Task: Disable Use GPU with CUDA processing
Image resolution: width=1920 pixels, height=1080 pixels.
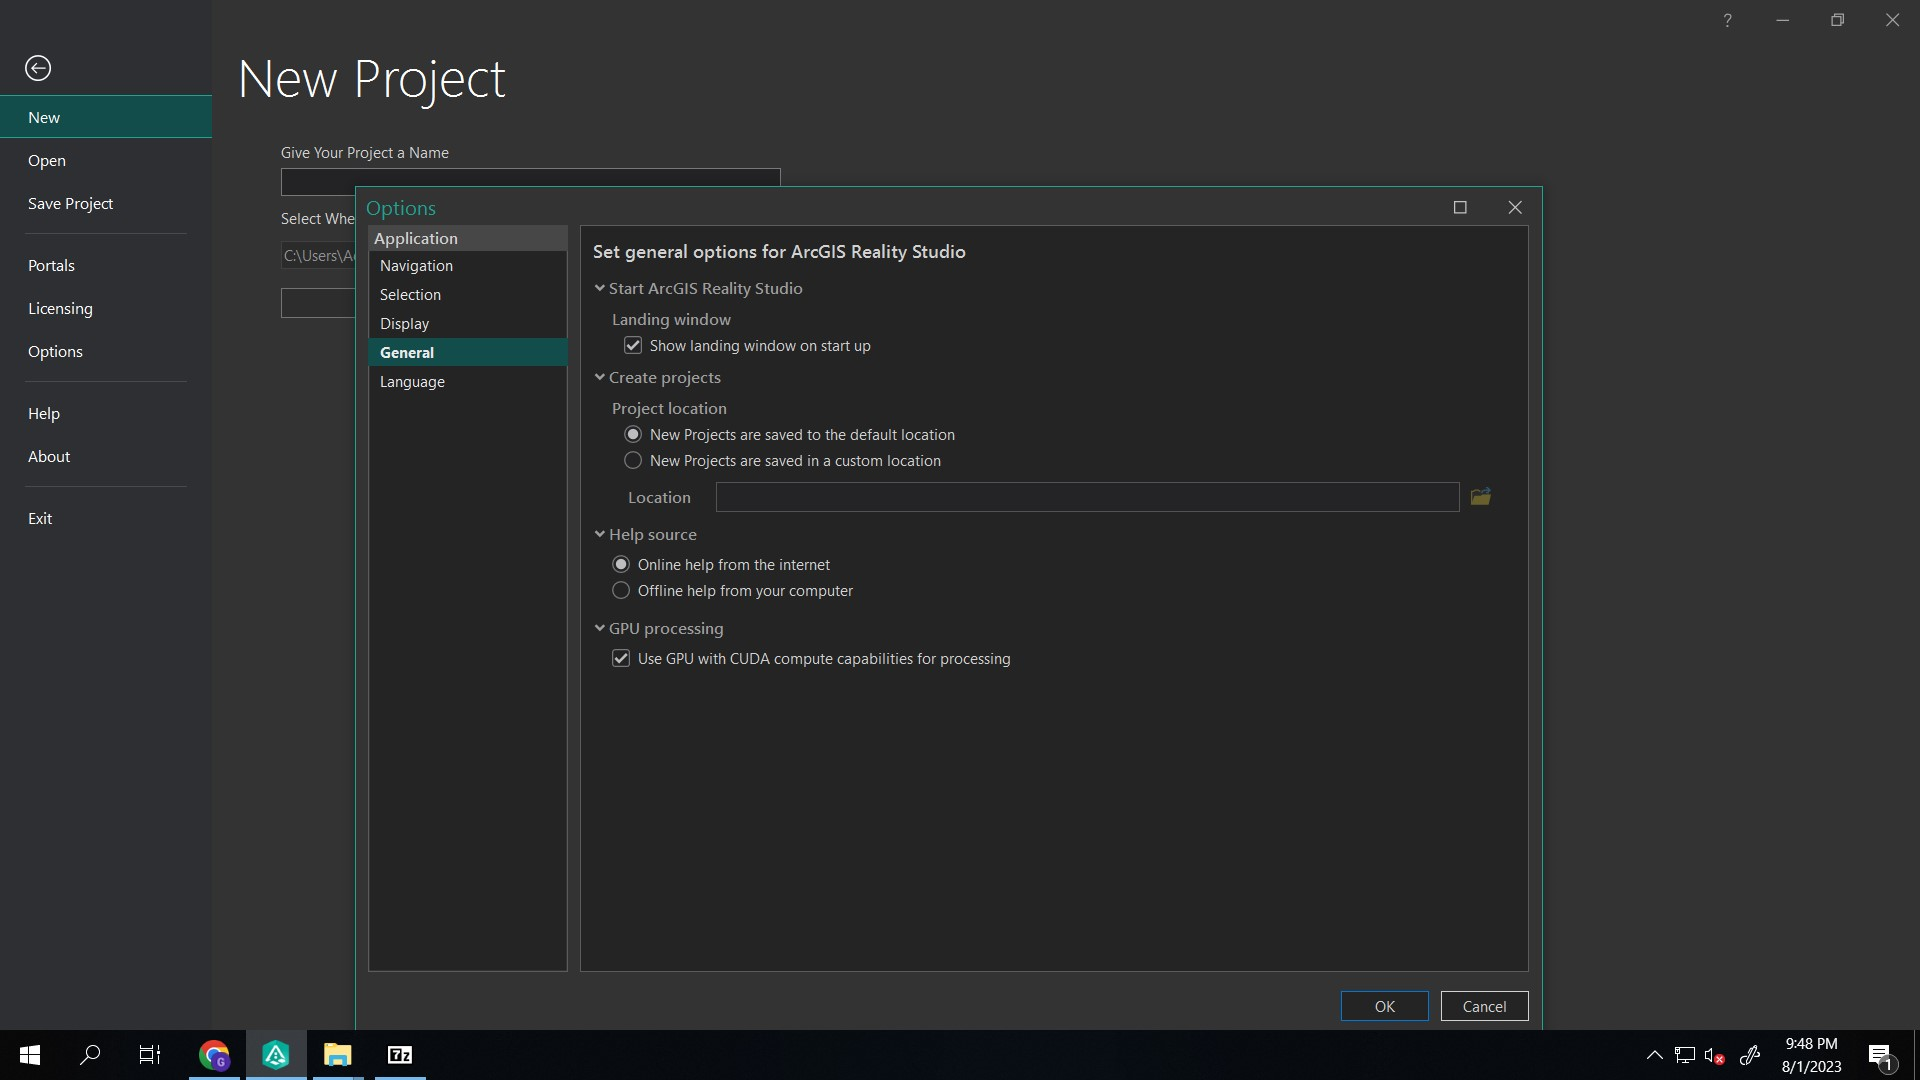Action: (x=621, y=659)
